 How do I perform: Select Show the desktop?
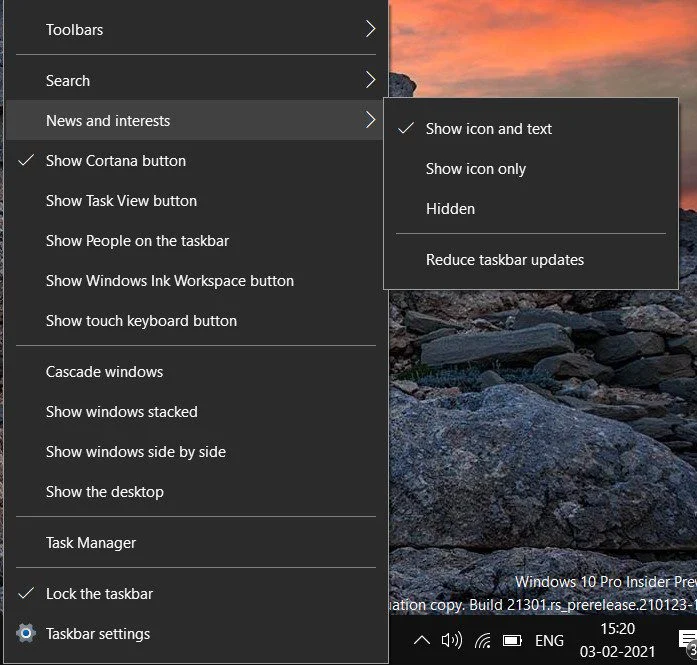[x=196, y=492]
